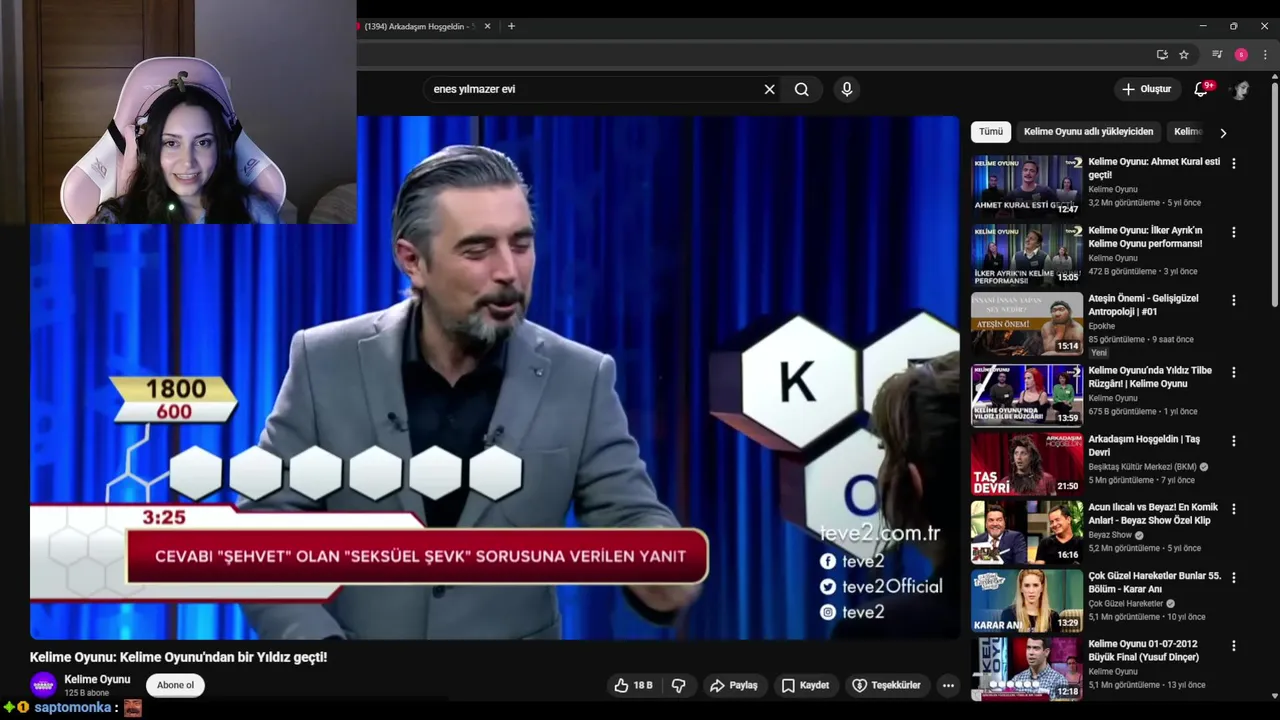Save video with Kaydet button
The height and width of the screenshot is (720, 1280).
[805, 685]
